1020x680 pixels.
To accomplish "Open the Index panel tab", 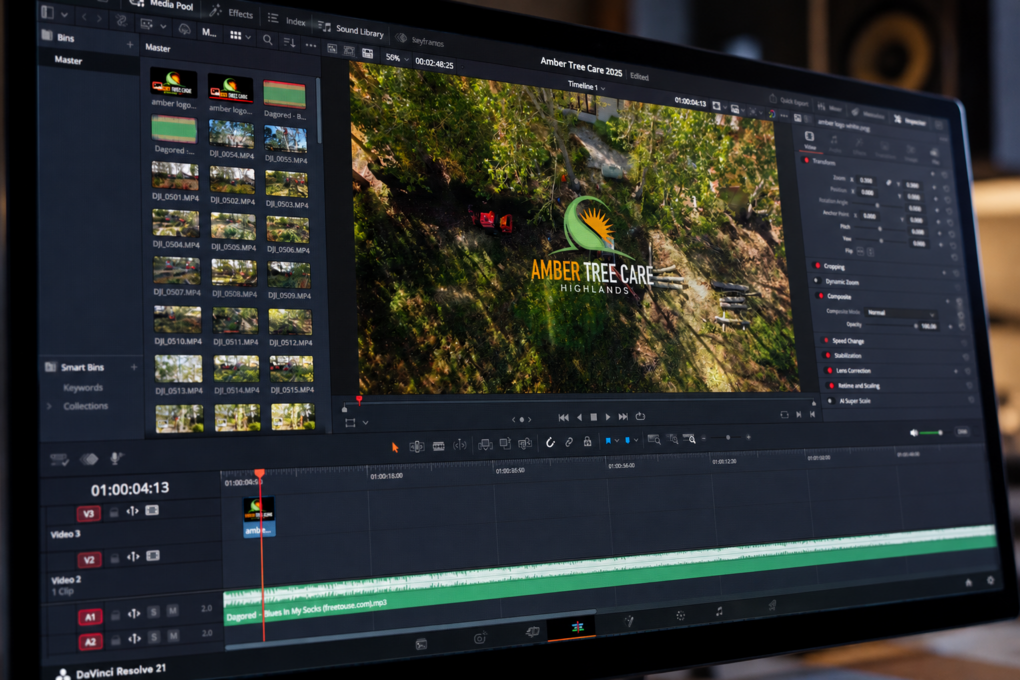I will pyautogui.click(x=287, y=20).
